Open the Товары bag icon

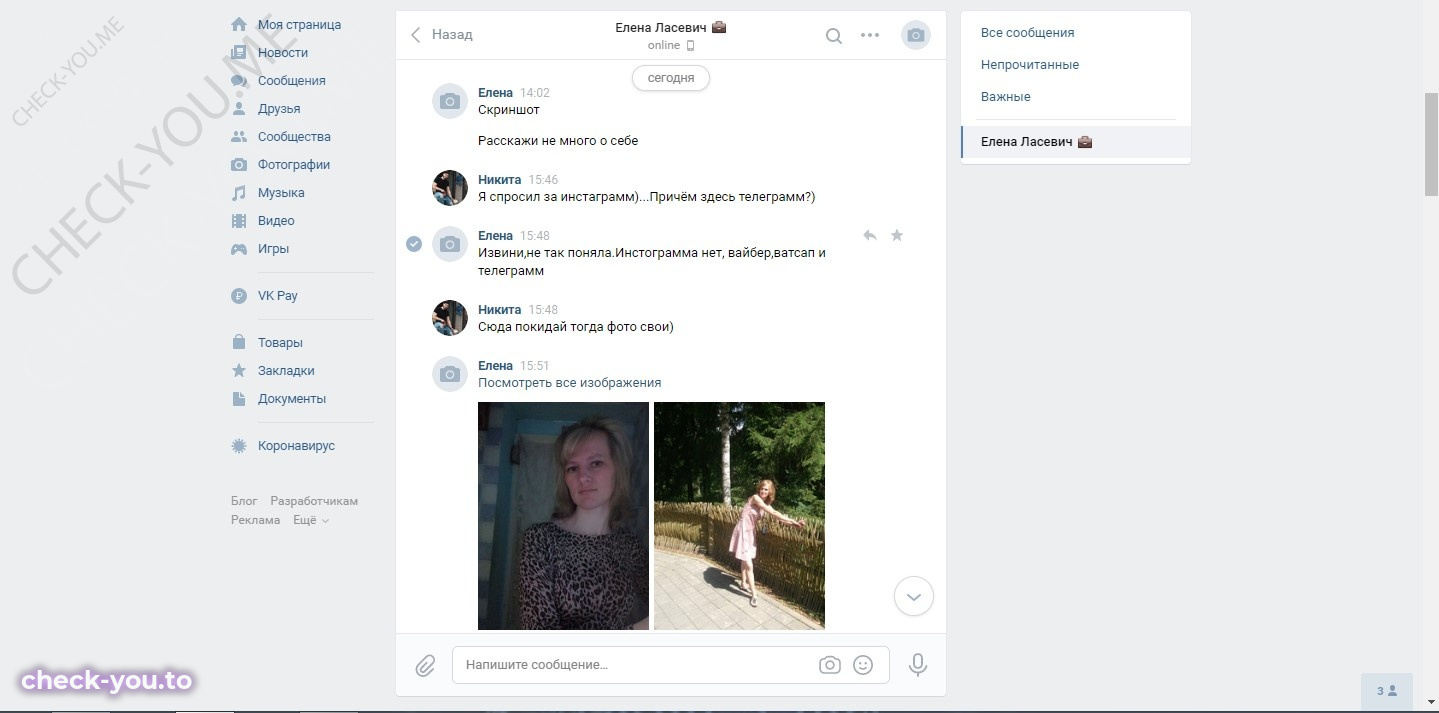(x=239, y=342)
